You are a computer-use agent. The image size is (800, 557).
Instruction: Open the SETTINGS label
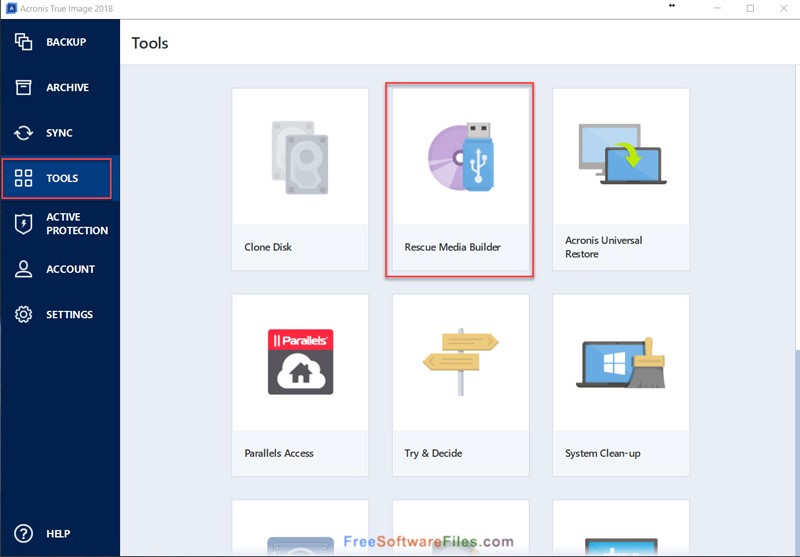pyautogui.click(x=69, y=314)
